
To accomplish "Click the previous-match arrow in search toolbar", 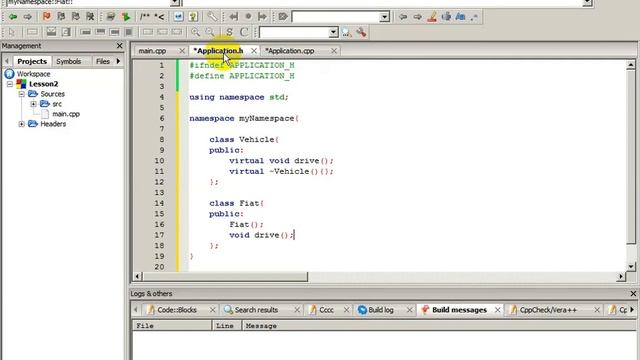I will coord(403,17).
